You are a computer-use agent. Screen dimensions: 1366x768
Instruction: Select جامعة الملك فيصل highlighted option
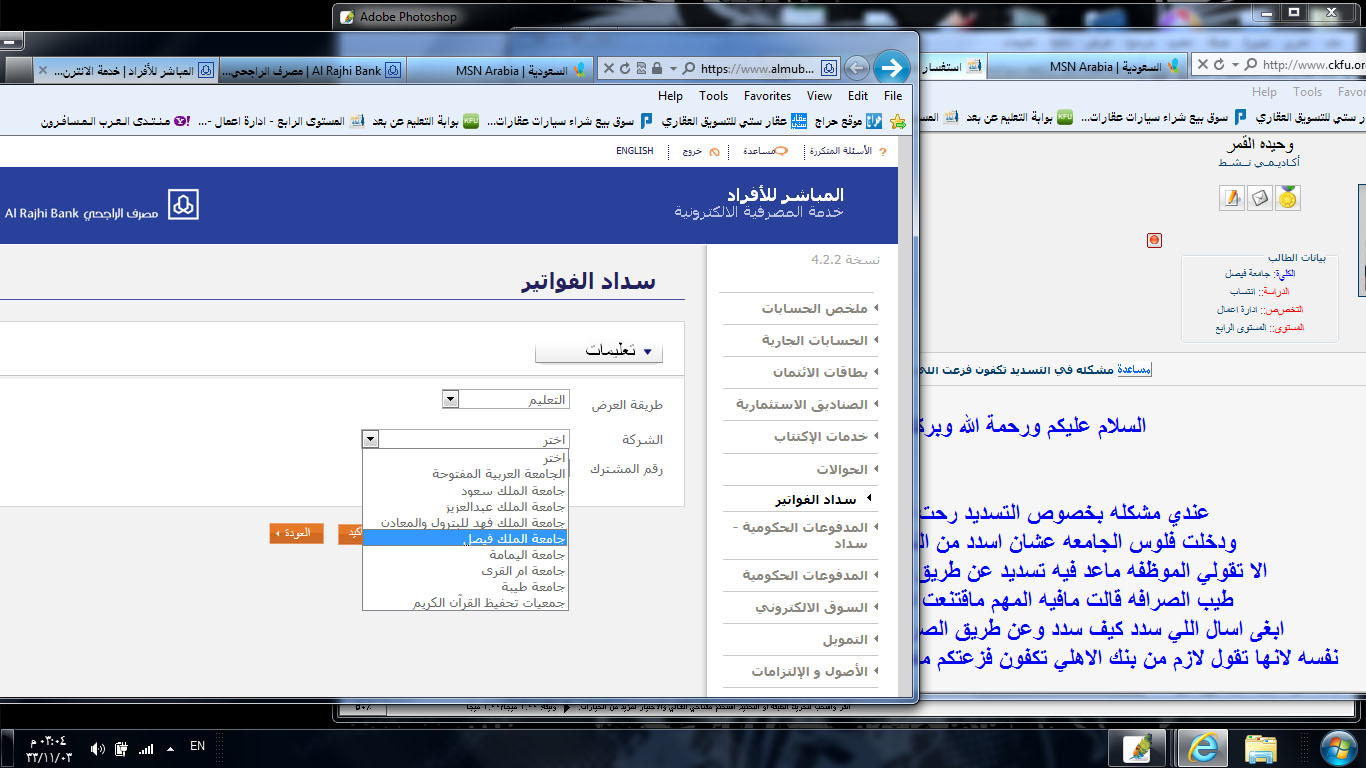tap(466, 538)
